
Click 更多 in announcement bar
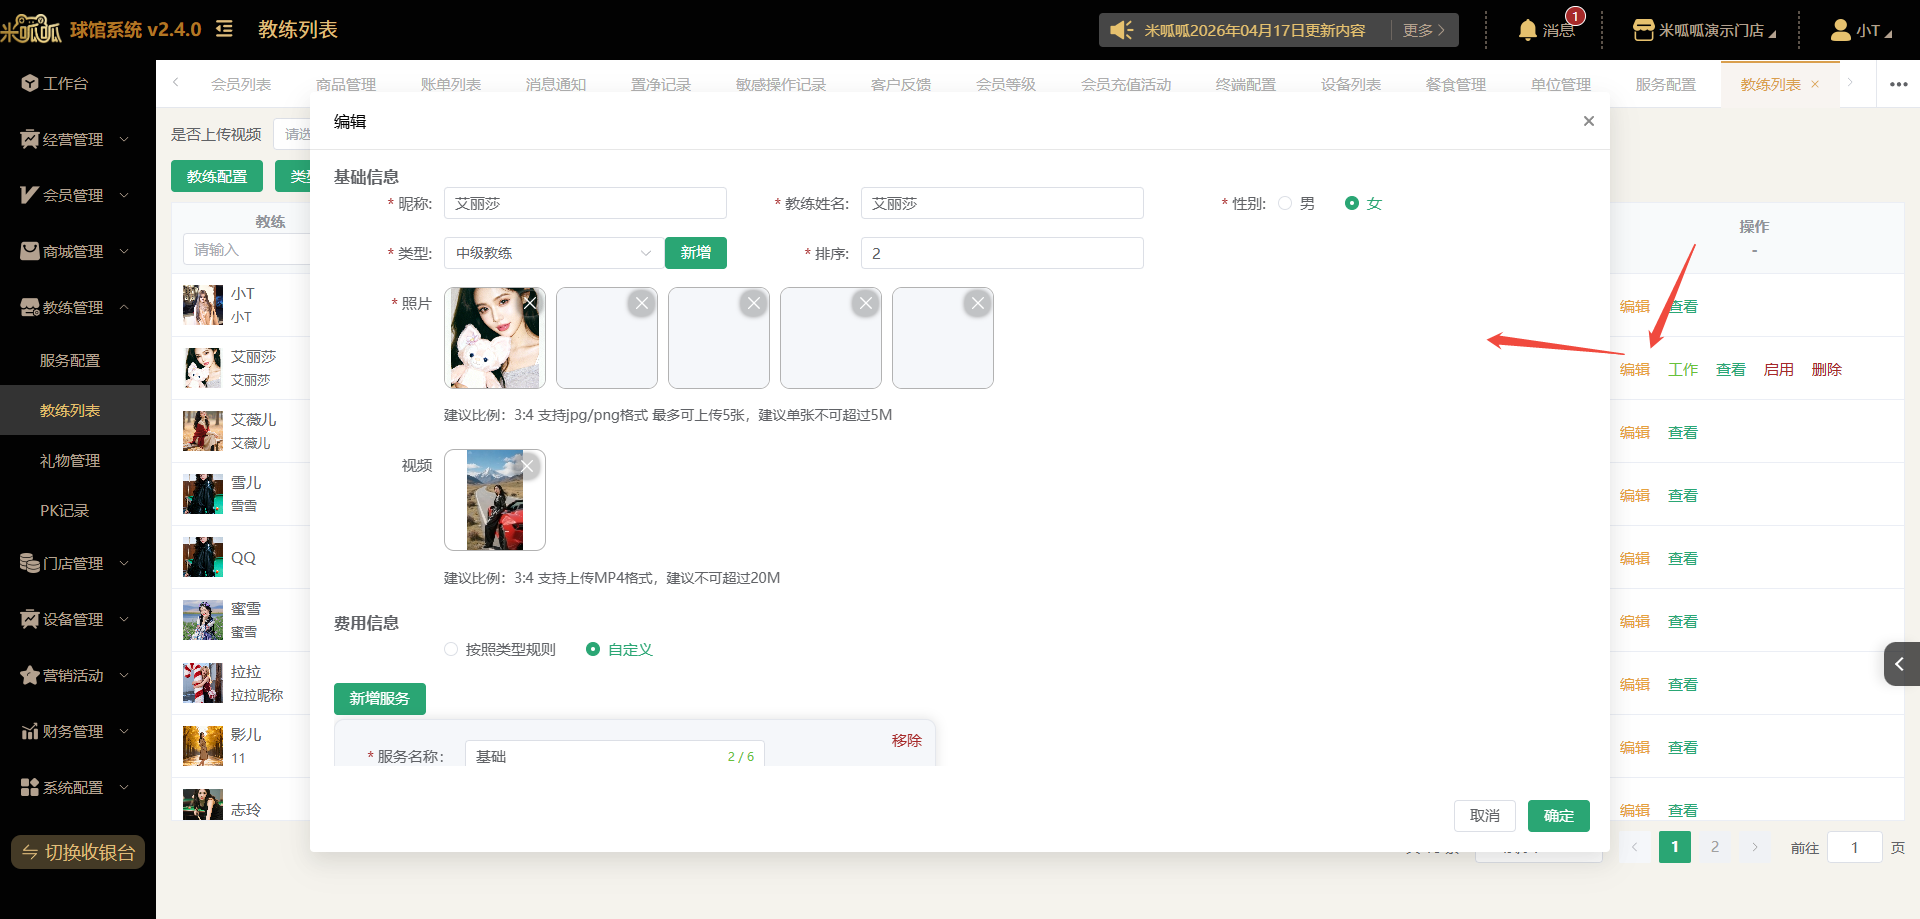tap(1423, 30)
